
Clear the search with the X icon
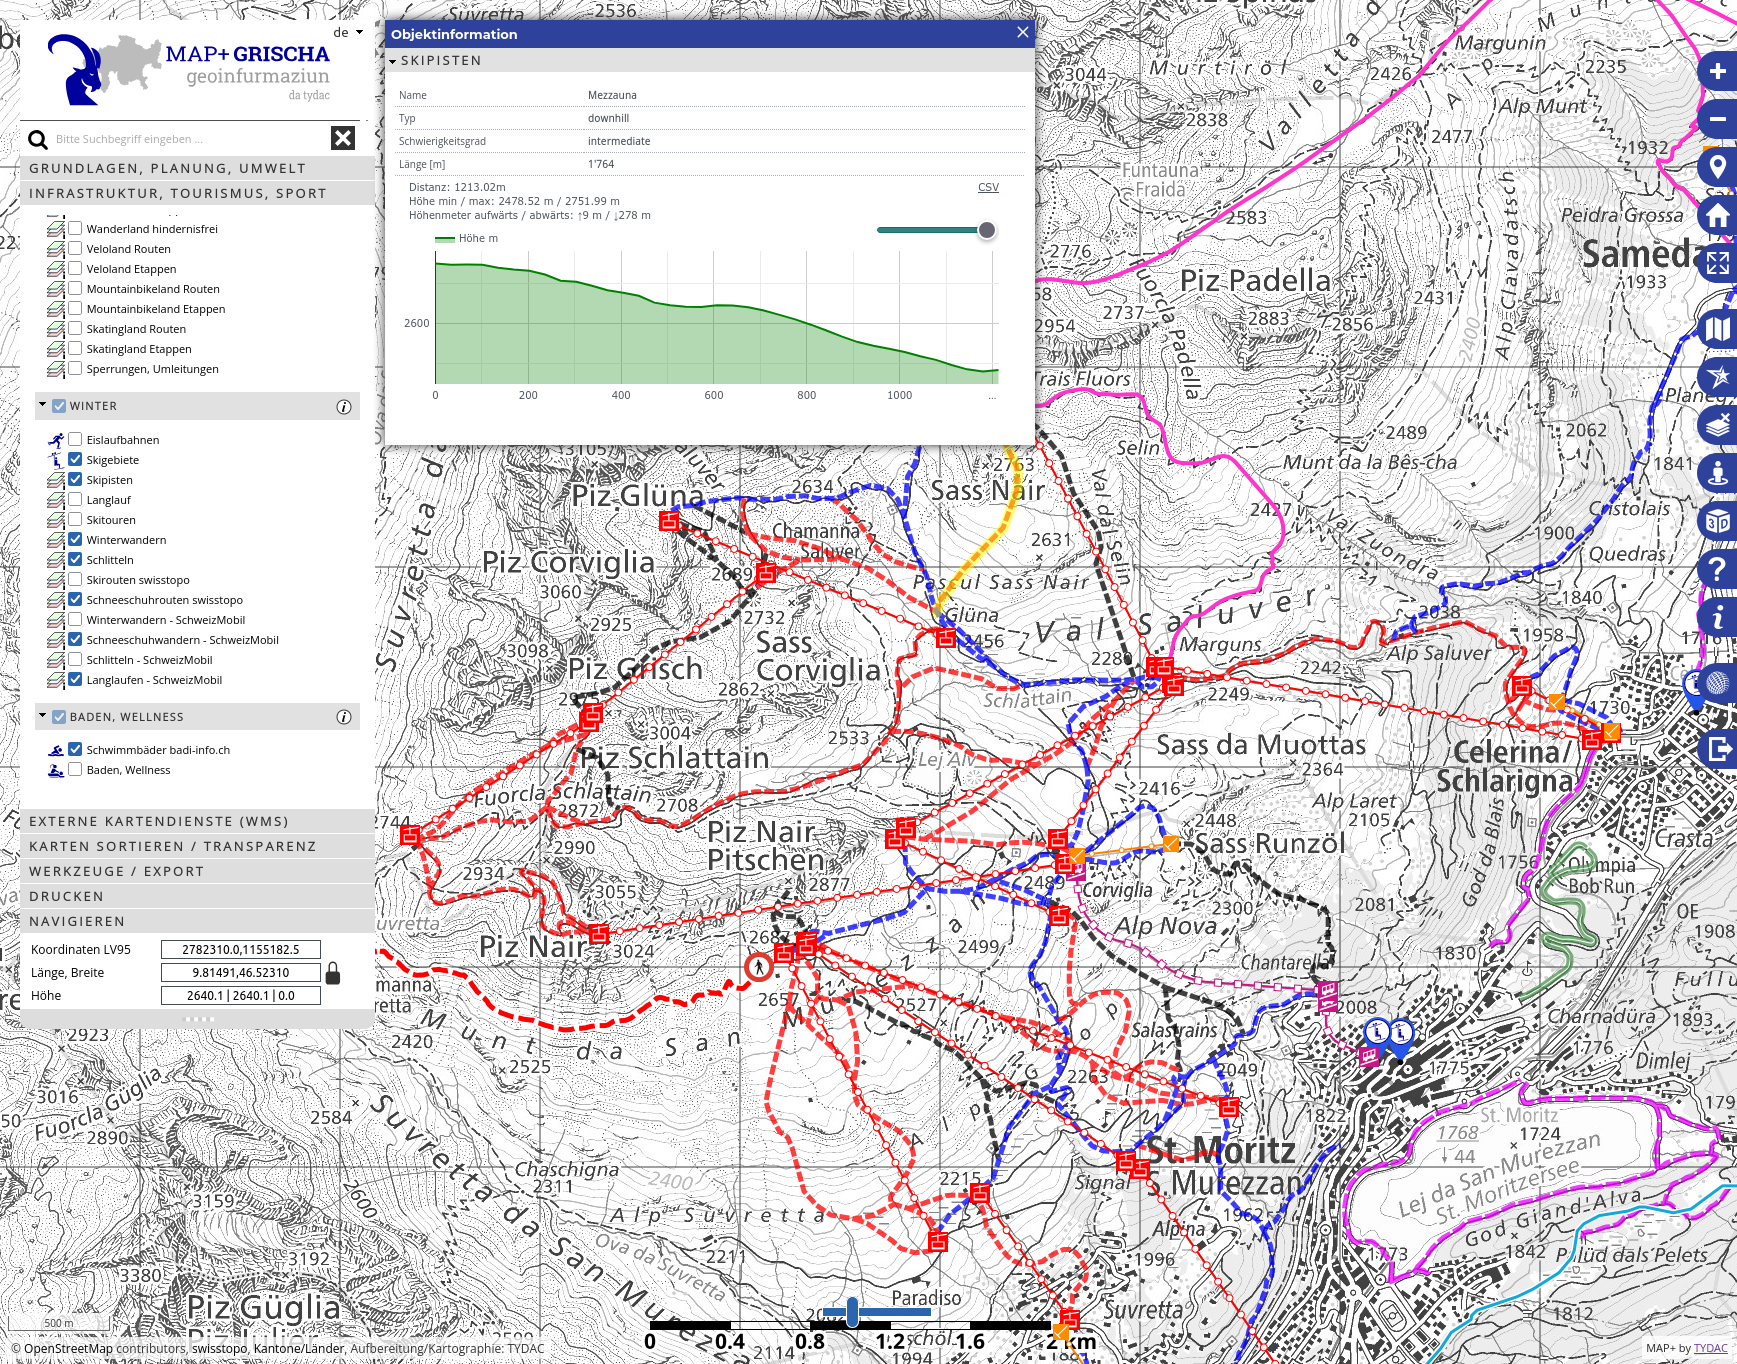pyautogui.click(x=343, y=138)
